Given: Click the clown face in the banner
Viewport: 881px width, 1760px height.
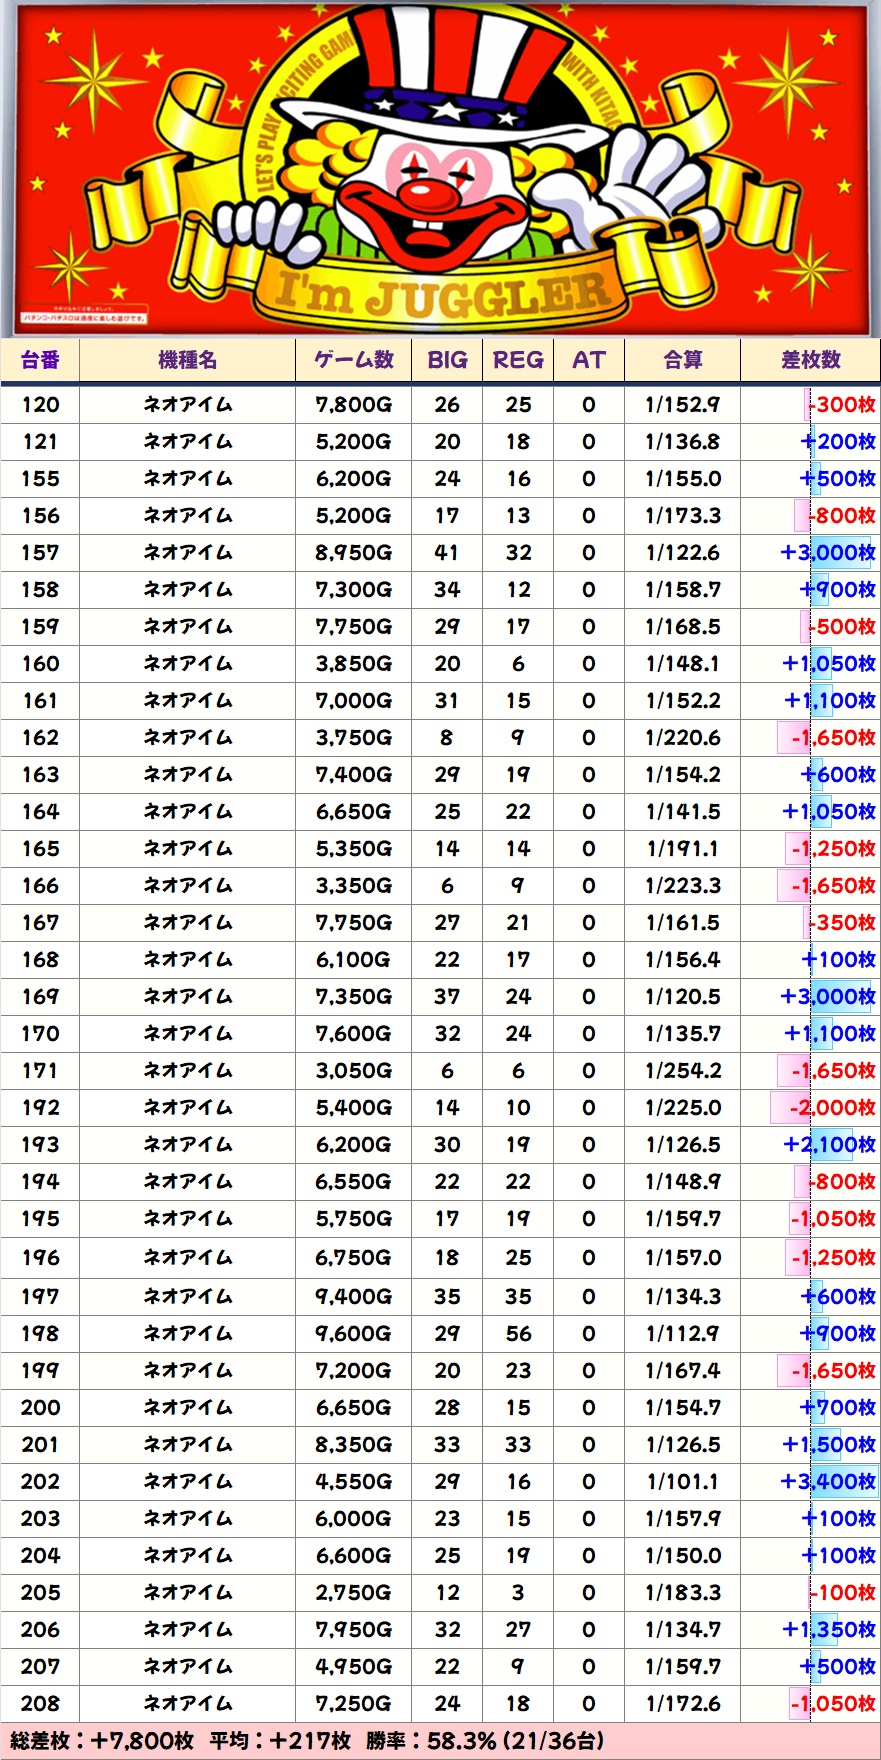Looking at the screenshot, I should [x=430, y=195].
